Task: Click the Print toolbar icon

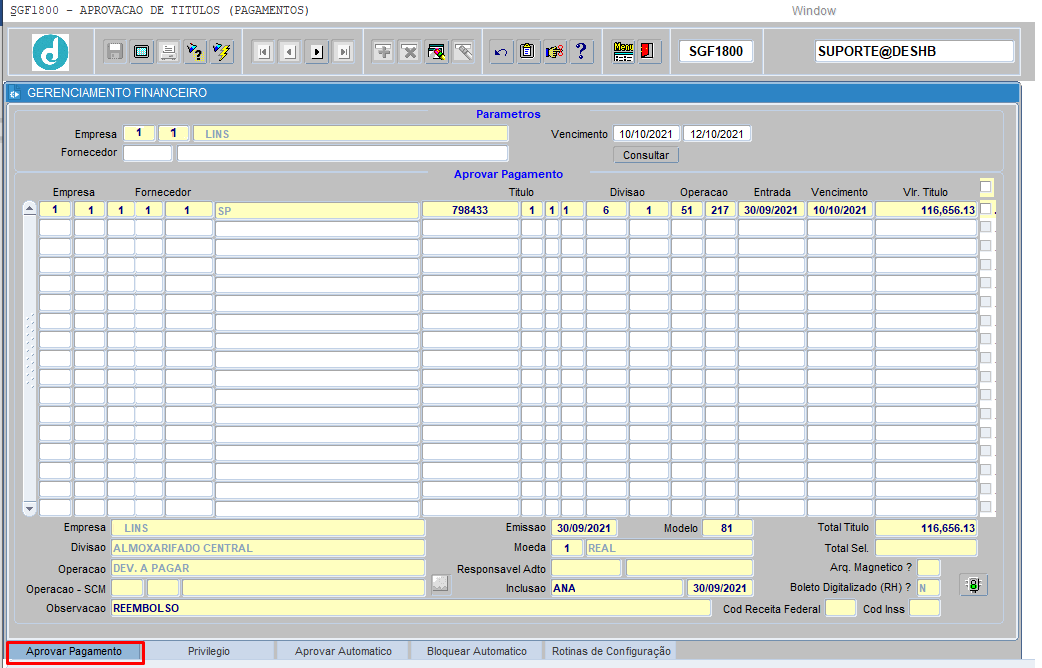Action: pos(168,52)
